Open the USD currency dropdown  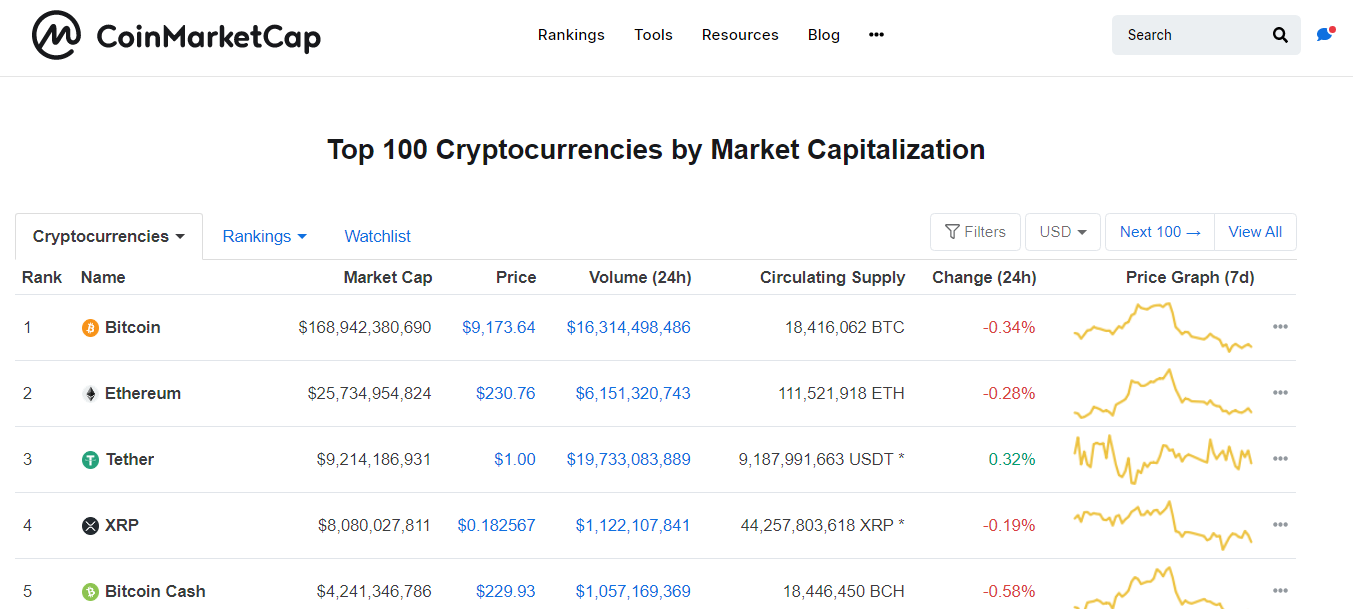click(x=1062, y=231)
